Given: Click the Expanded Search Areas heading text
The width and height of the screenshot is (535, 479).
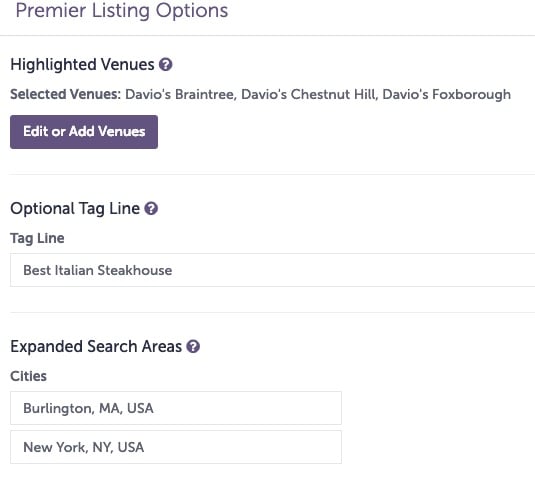Looking at the screenshot, I should pos(96,346).
